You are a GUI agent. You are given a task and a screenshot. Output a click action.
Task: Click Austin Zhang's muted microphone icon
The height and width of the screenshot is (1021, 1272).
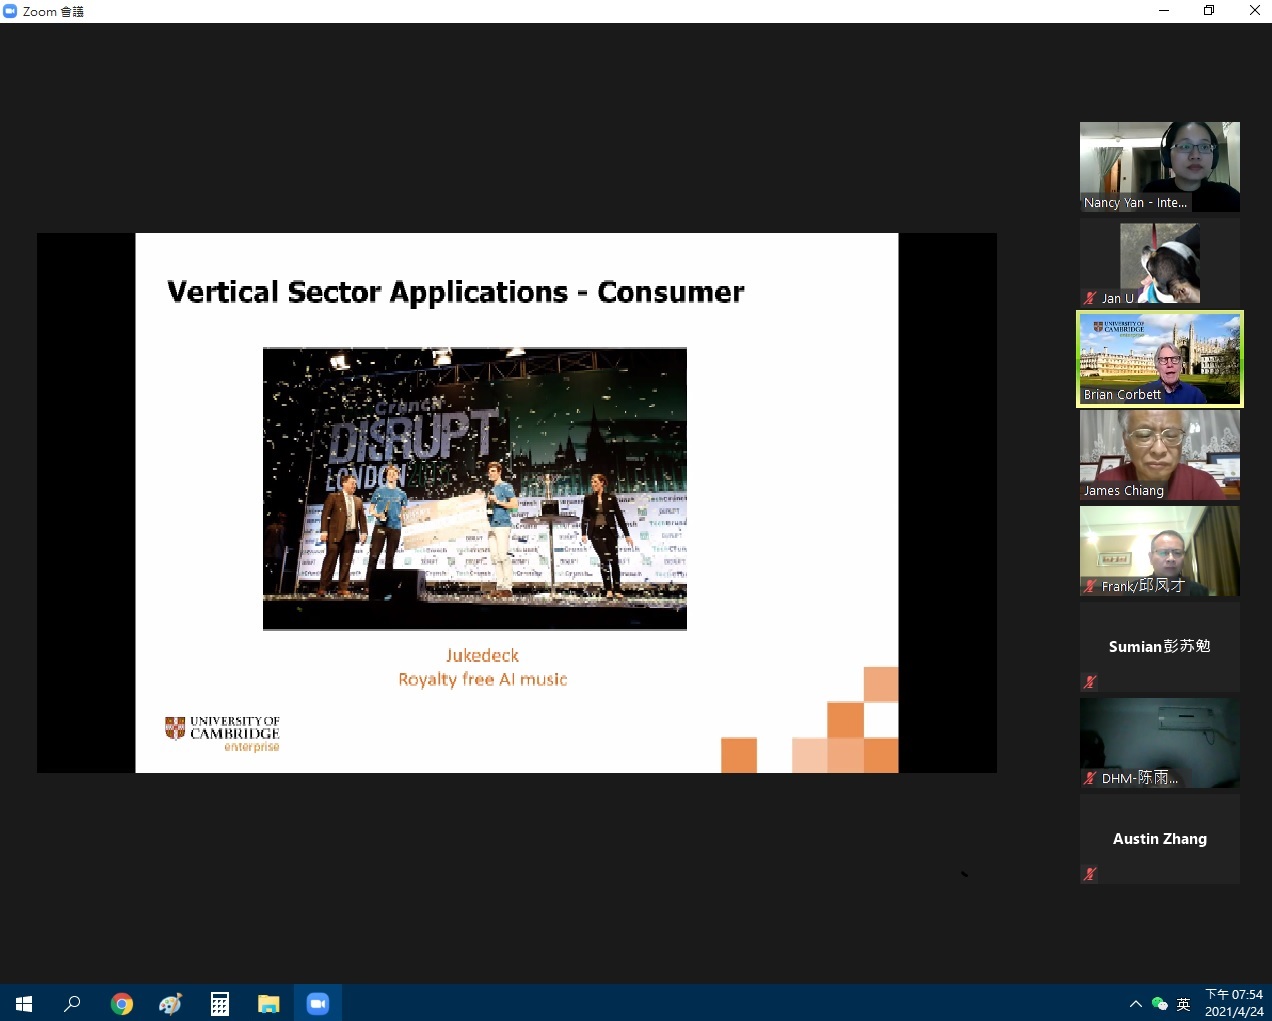[x=1090, y=874]
